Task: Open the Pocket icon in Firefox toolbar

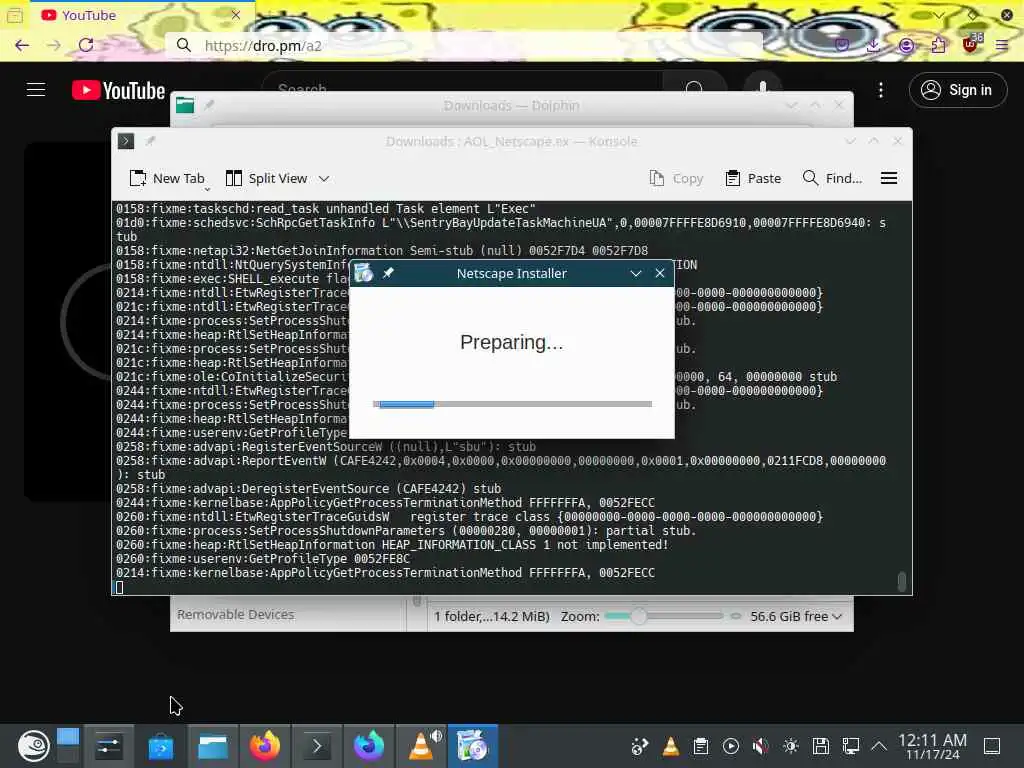Action: (x=842, y=45)
